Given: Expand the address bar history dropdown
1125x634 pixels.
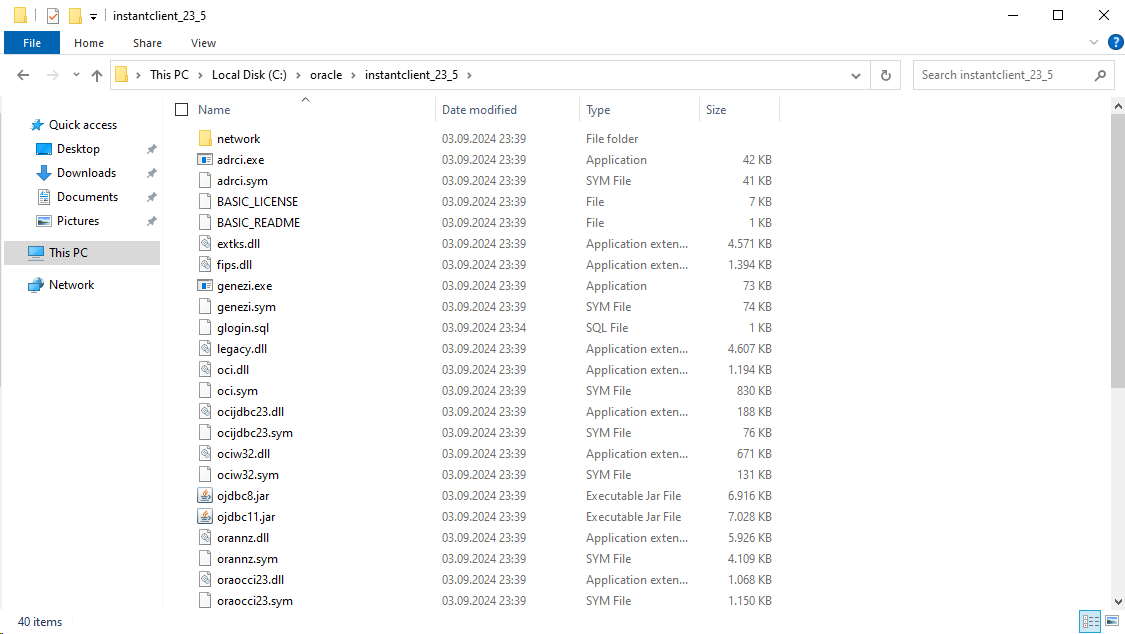Looking at the screenshot, I should [856, 75].
